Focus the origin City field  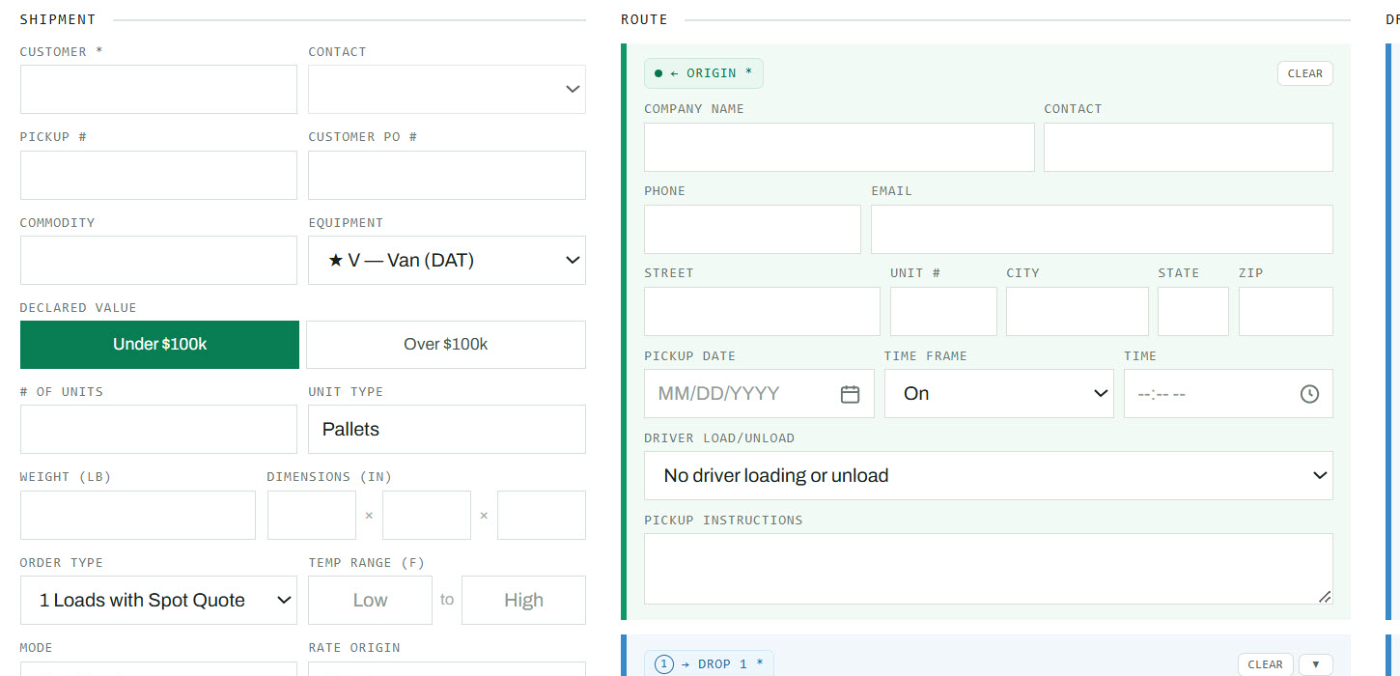pyautogui.click(x=1077, y=311)
